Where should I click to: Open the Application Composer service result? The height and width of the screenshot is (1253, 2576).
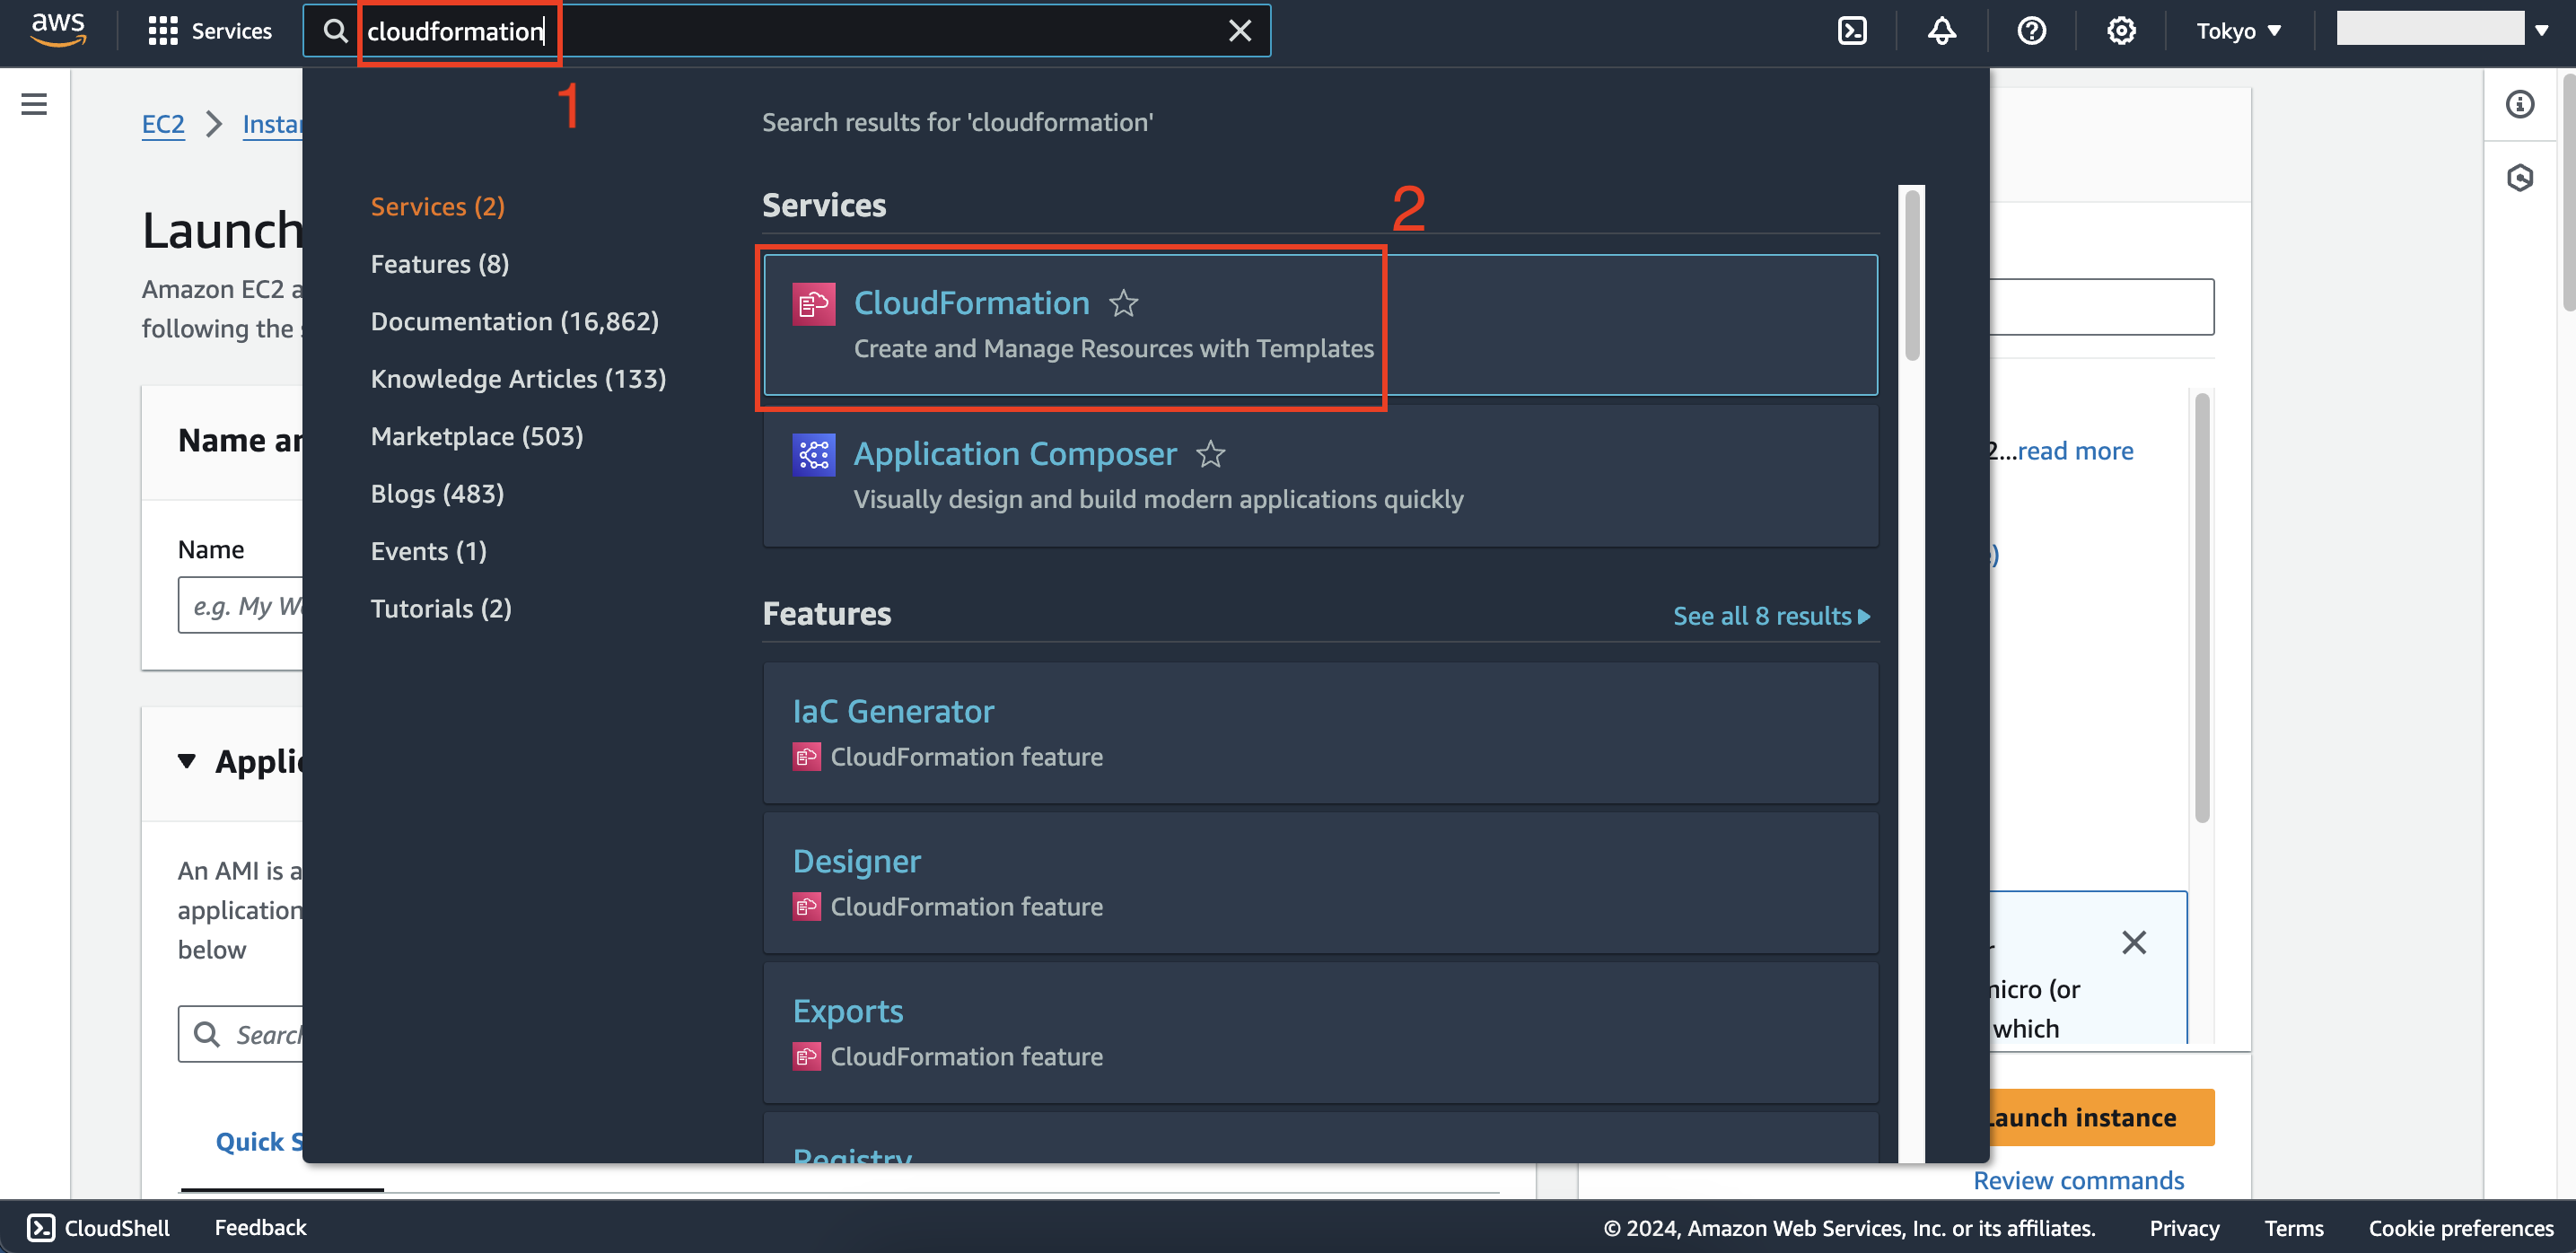(x=1320, y=476)
